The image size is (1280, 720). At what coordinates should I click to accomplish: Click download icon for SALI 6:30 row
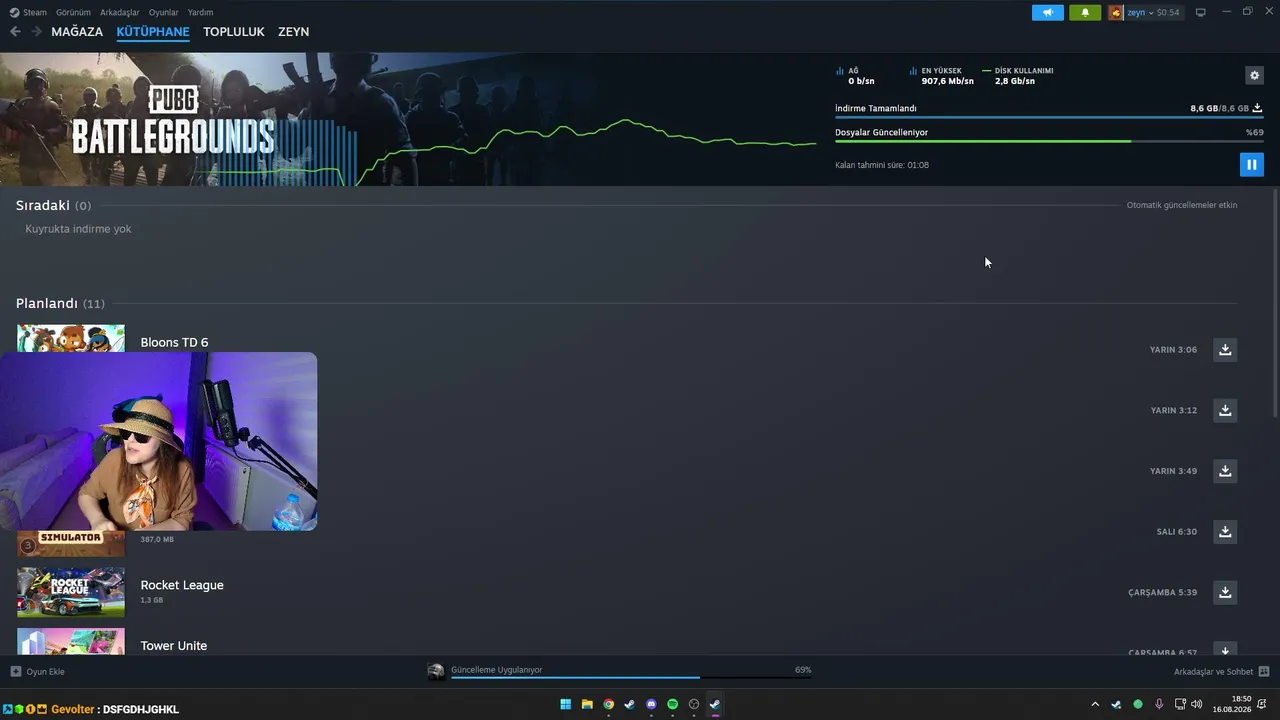click(1225, 532)
